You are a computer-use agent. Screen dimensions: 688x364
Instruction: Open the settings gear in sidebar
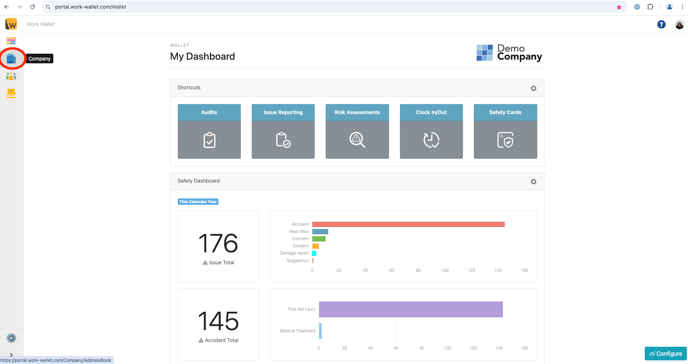[x=11, y=338]
